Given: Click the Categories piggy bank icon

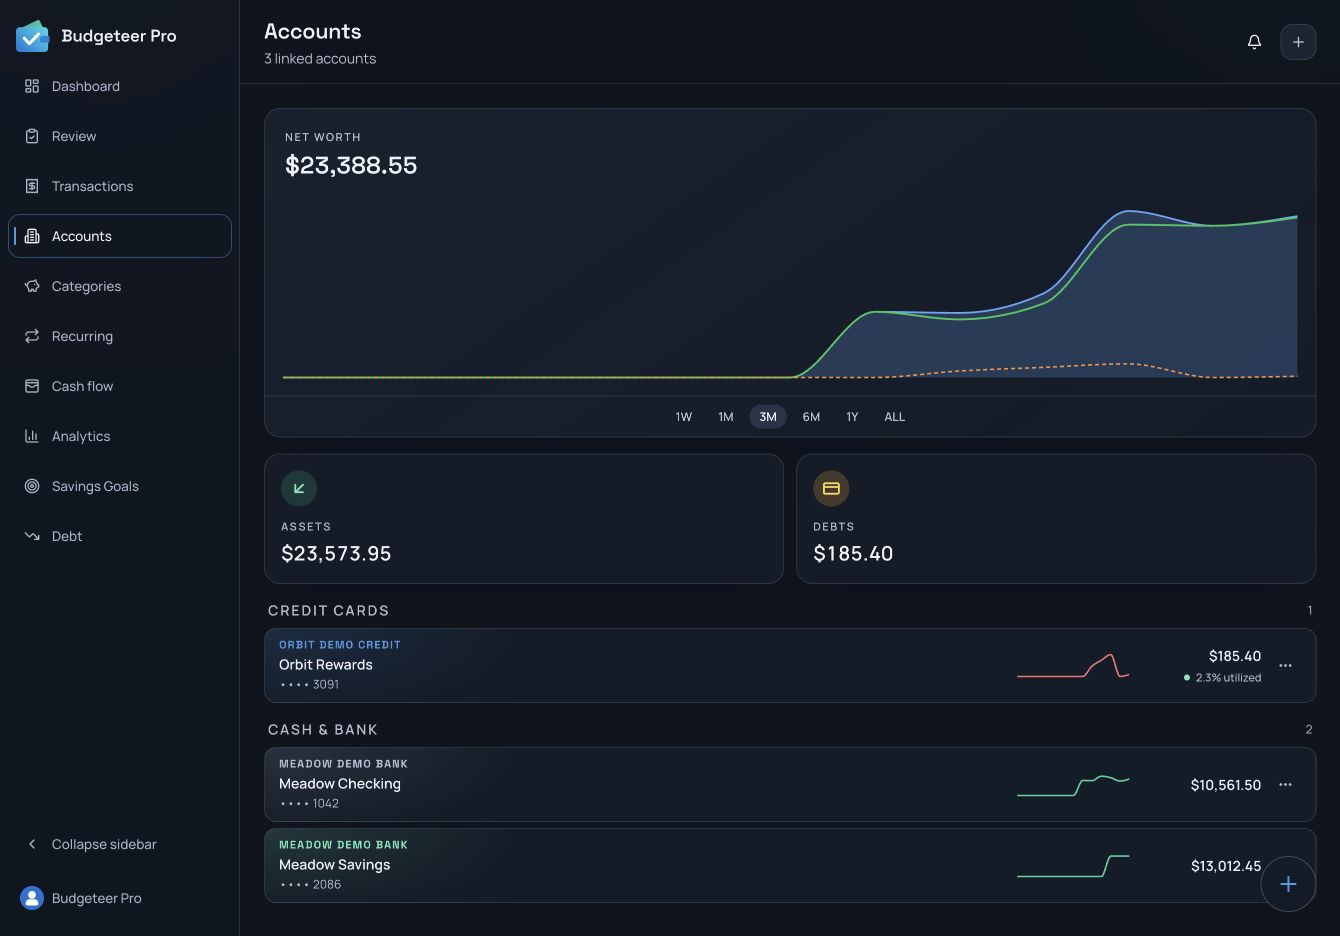Looking at the screenshot, I should click(x=32, y=286).
